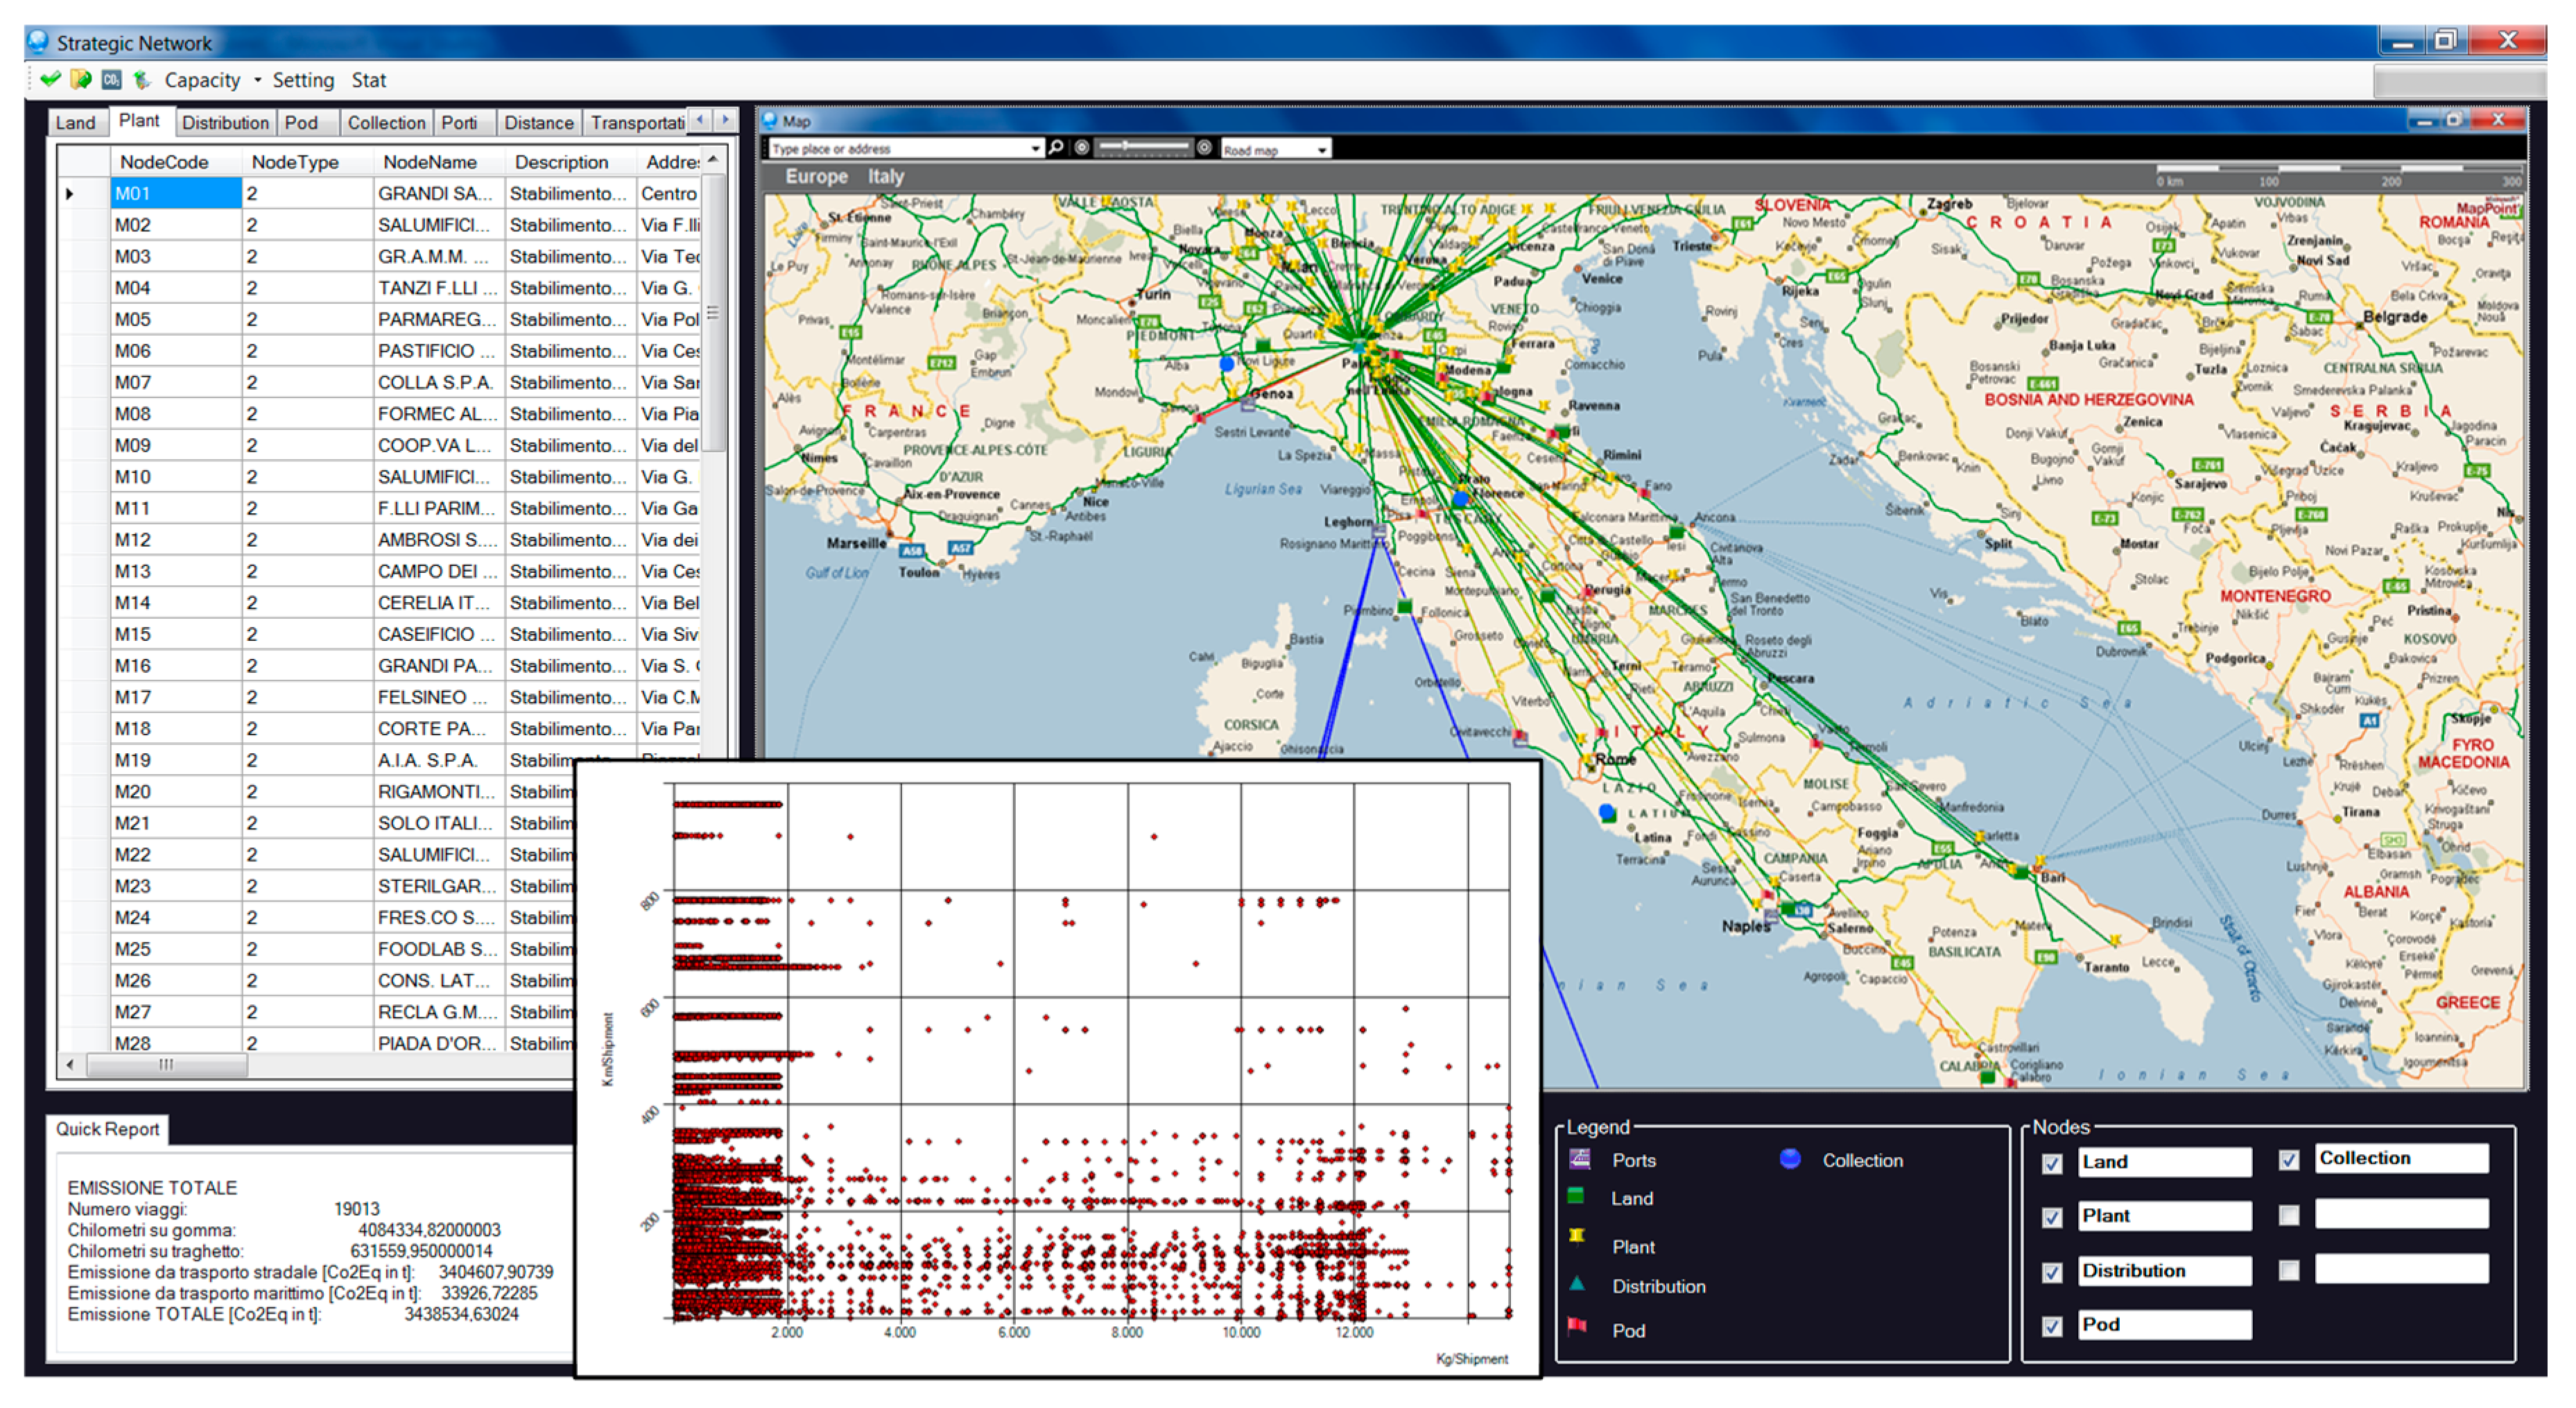
Task: Click the map zoom slider
Action: coord(1143,147)
